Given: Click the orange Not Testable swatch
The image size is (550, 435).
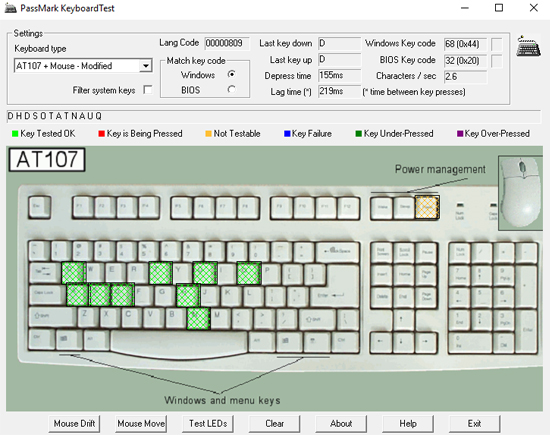Looking at the screenshot, I should pyautogui.click(x=208, y=134).
